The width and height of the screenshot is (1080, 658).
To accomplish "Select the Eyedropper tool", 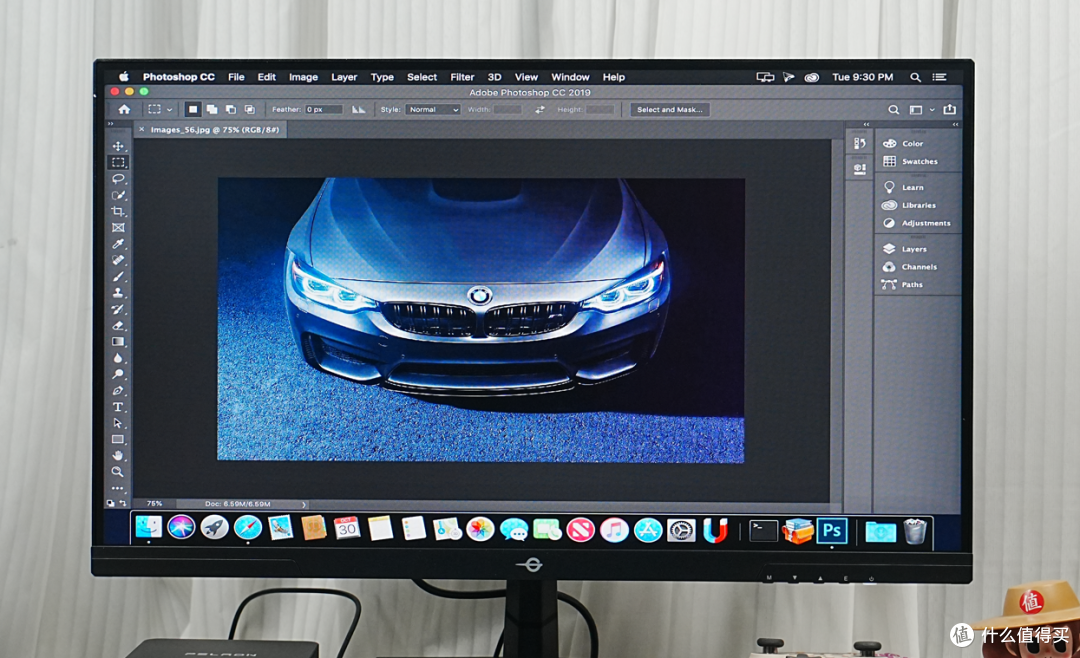I will (118, 244).
